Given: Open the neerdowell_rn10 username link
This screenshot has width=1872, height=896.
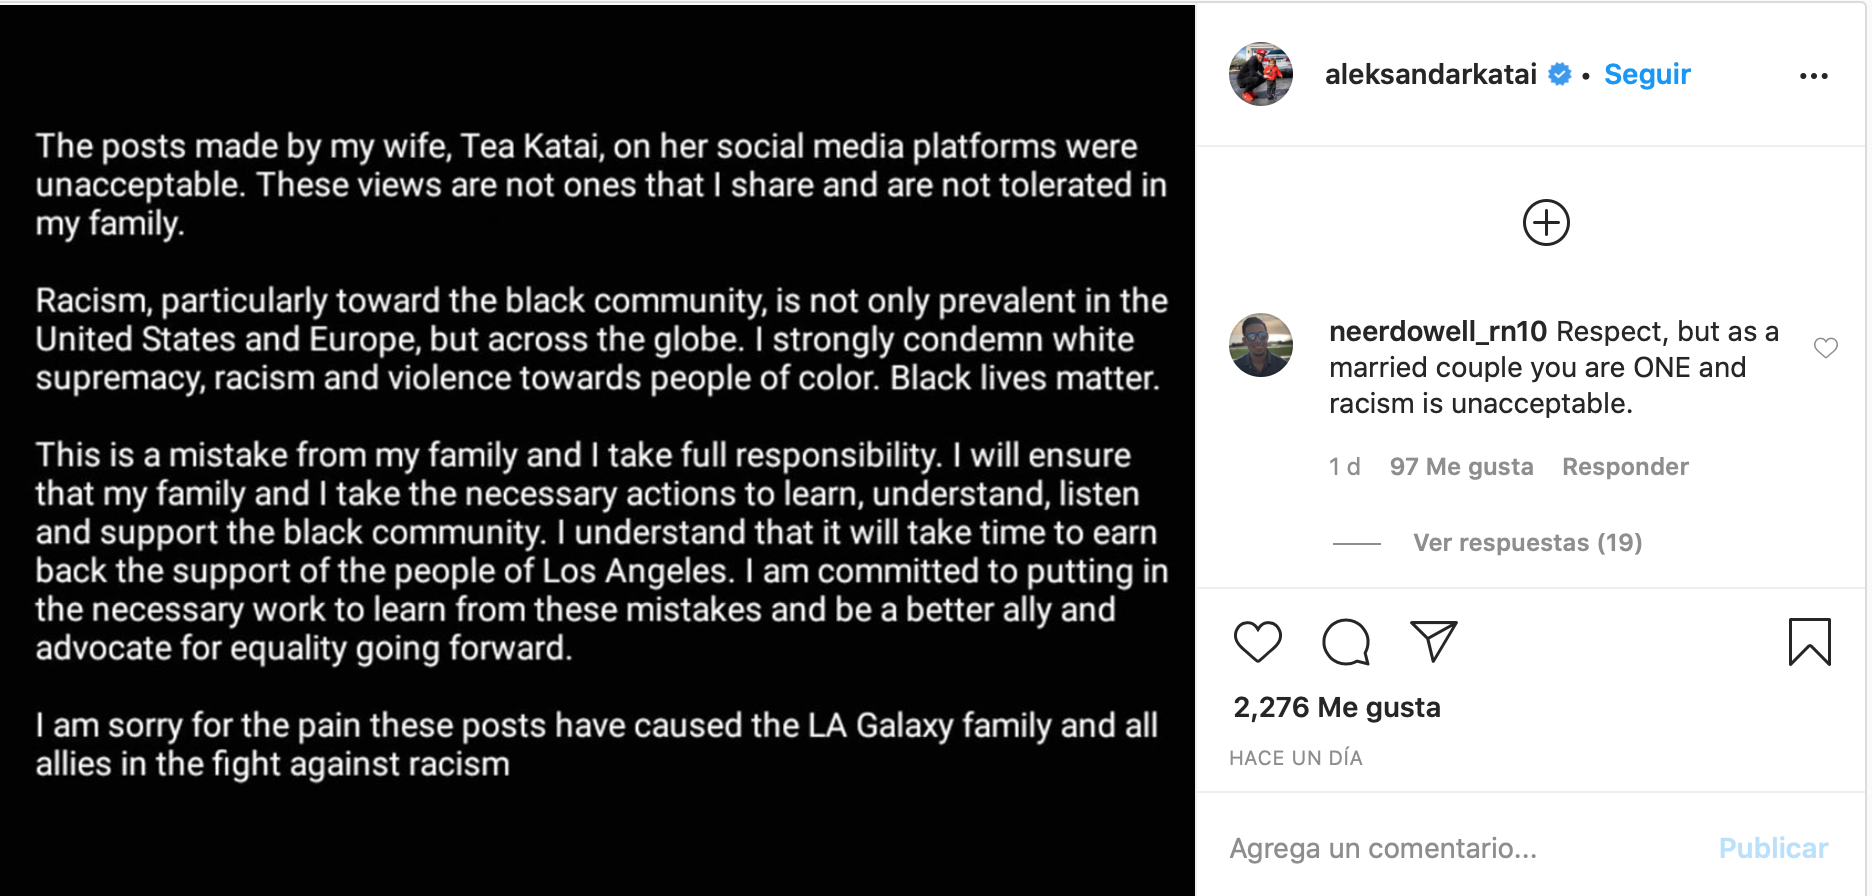Looking at the screenshot, I should [x=1437, y=332].
